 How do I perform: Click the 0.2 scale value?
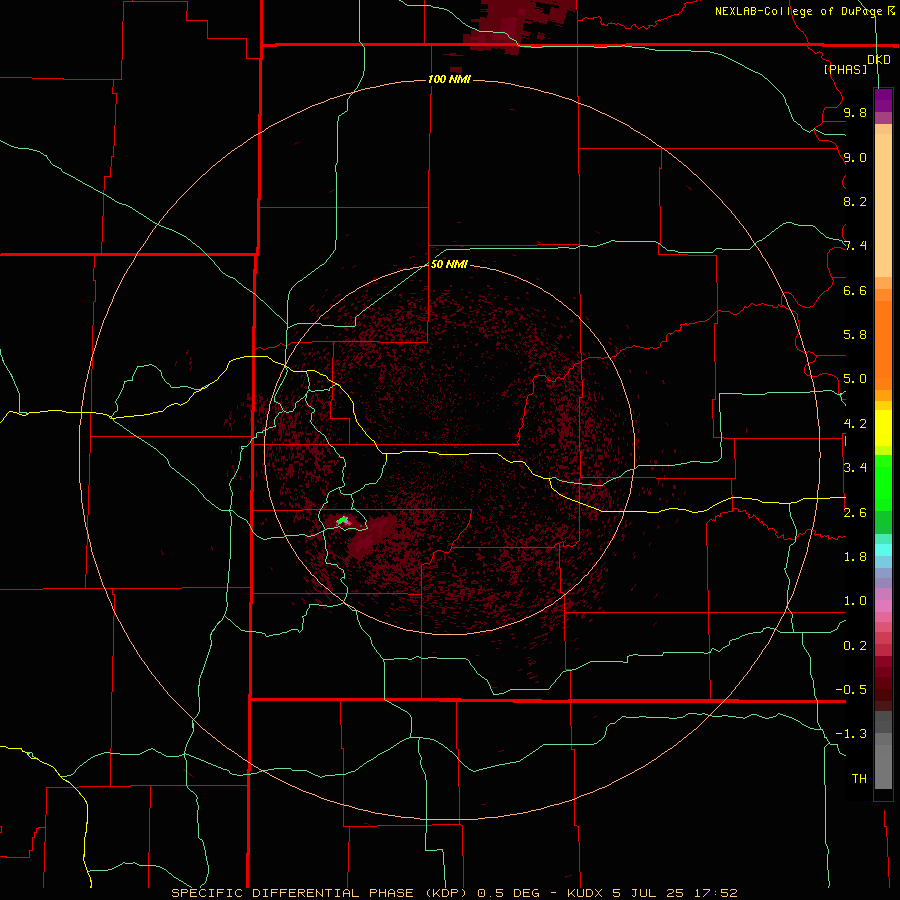click(x=855, y=646)
